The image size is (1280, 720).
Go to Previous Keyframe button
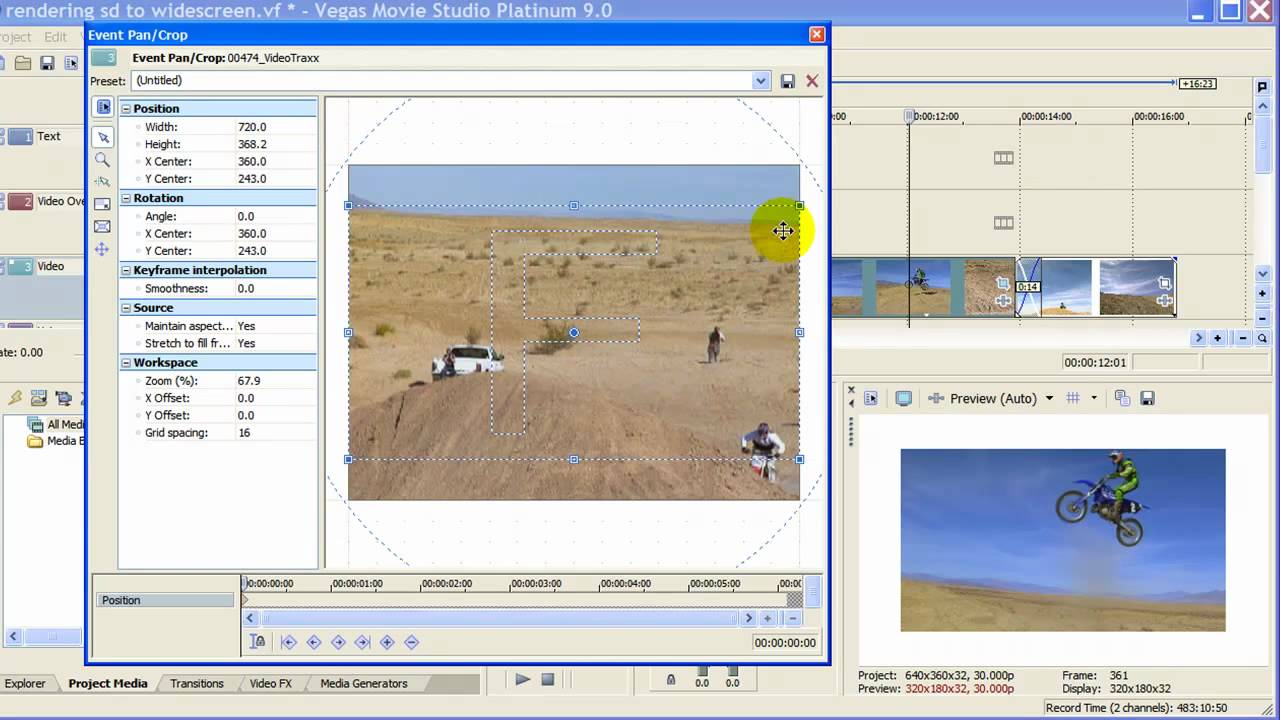click(x=313, y=642)
